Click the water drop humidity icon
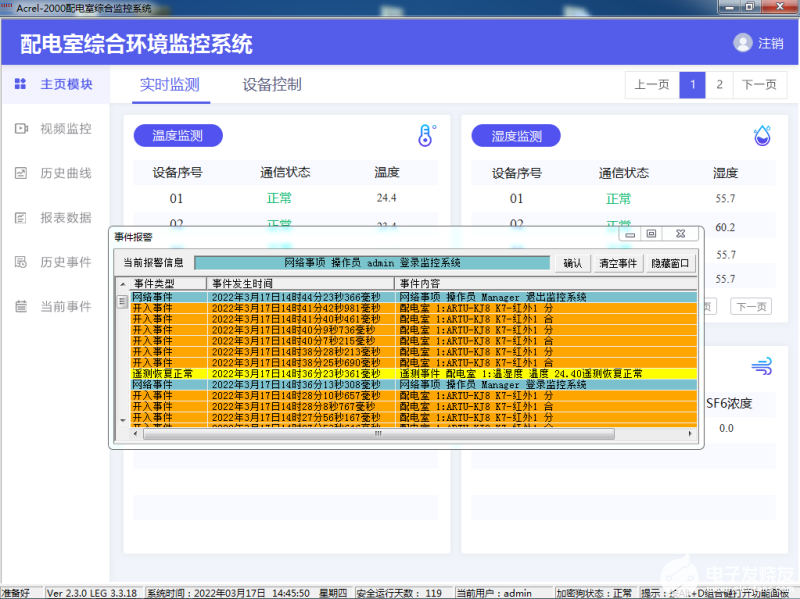Screen dimensions: 800x599 (x=762, y=136)
